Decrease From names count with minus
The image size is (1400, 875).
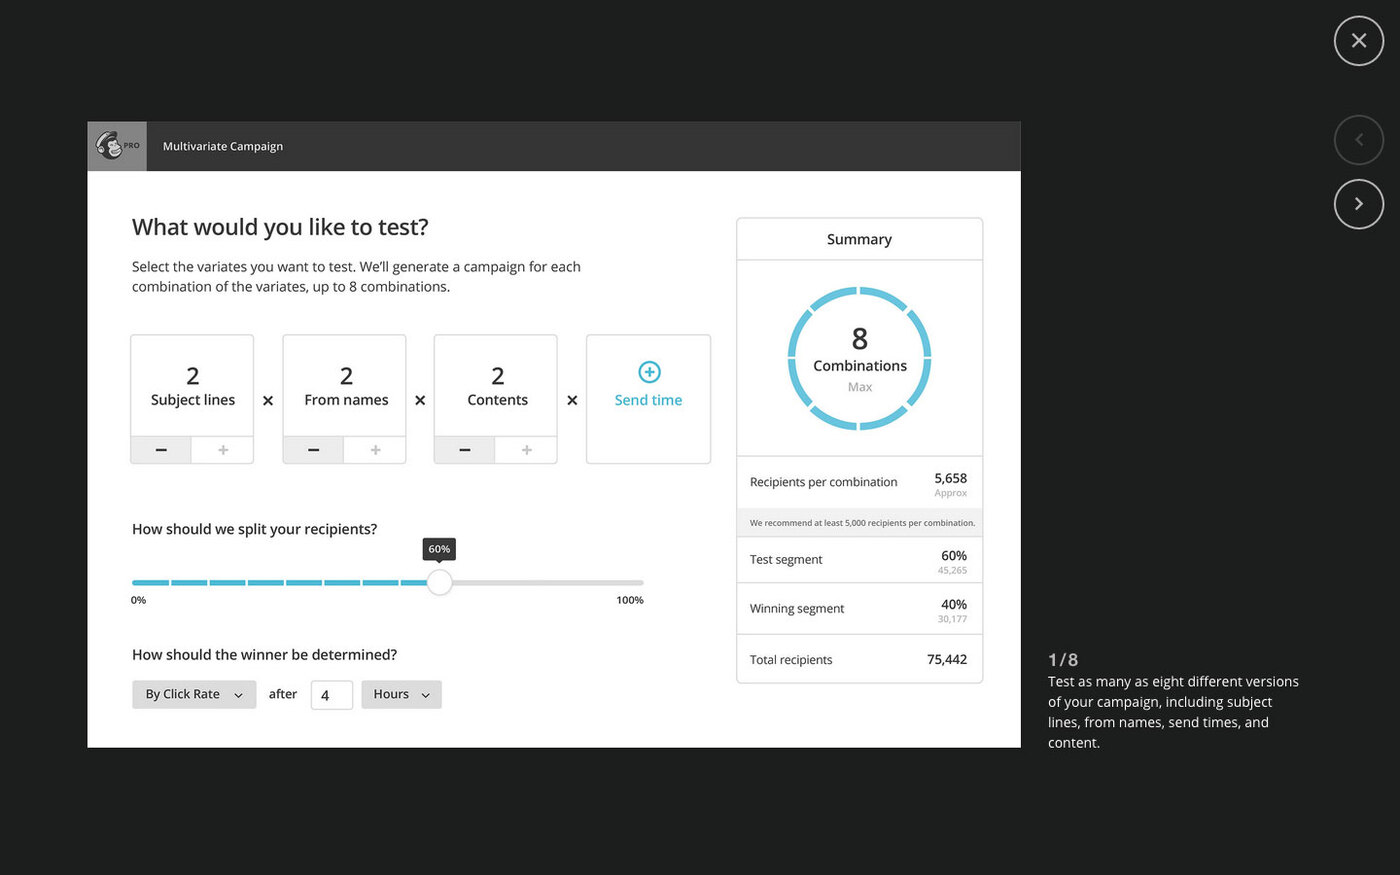tap(313, 450)
